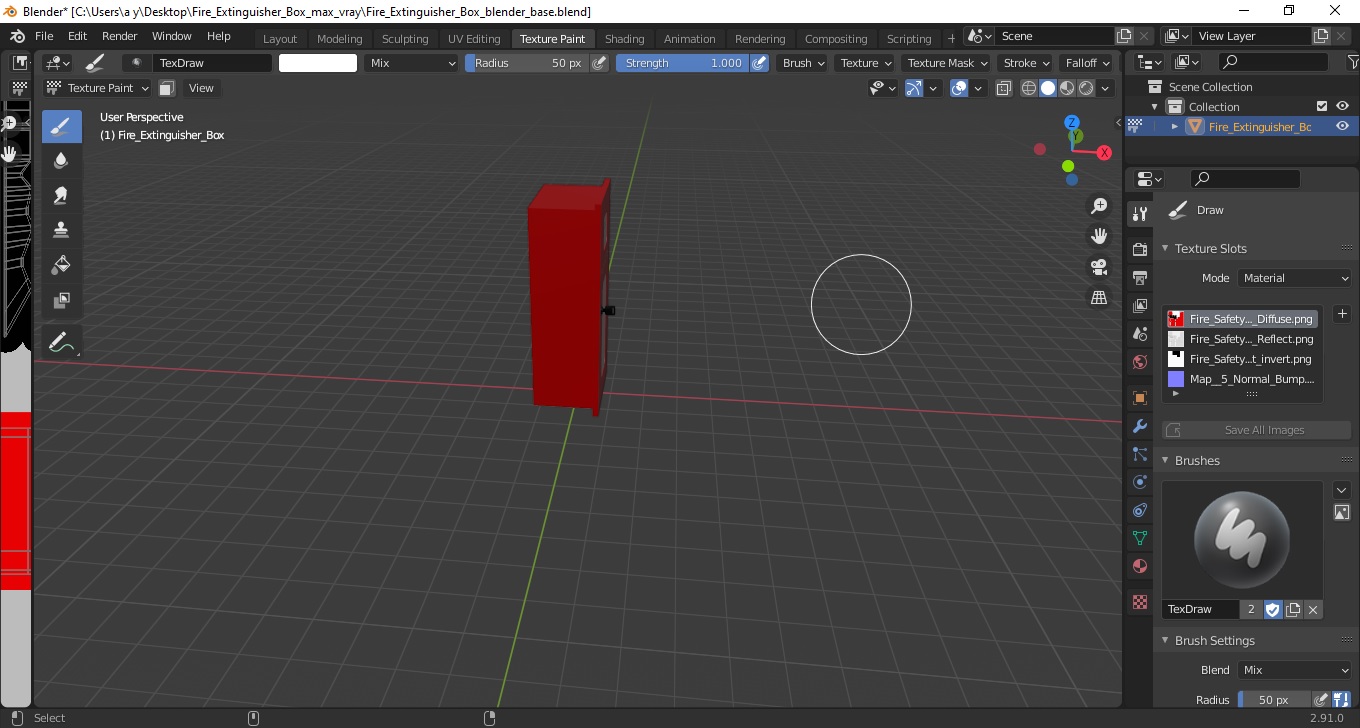
Task: Toggle the camera view icon
Action: 1099,267
